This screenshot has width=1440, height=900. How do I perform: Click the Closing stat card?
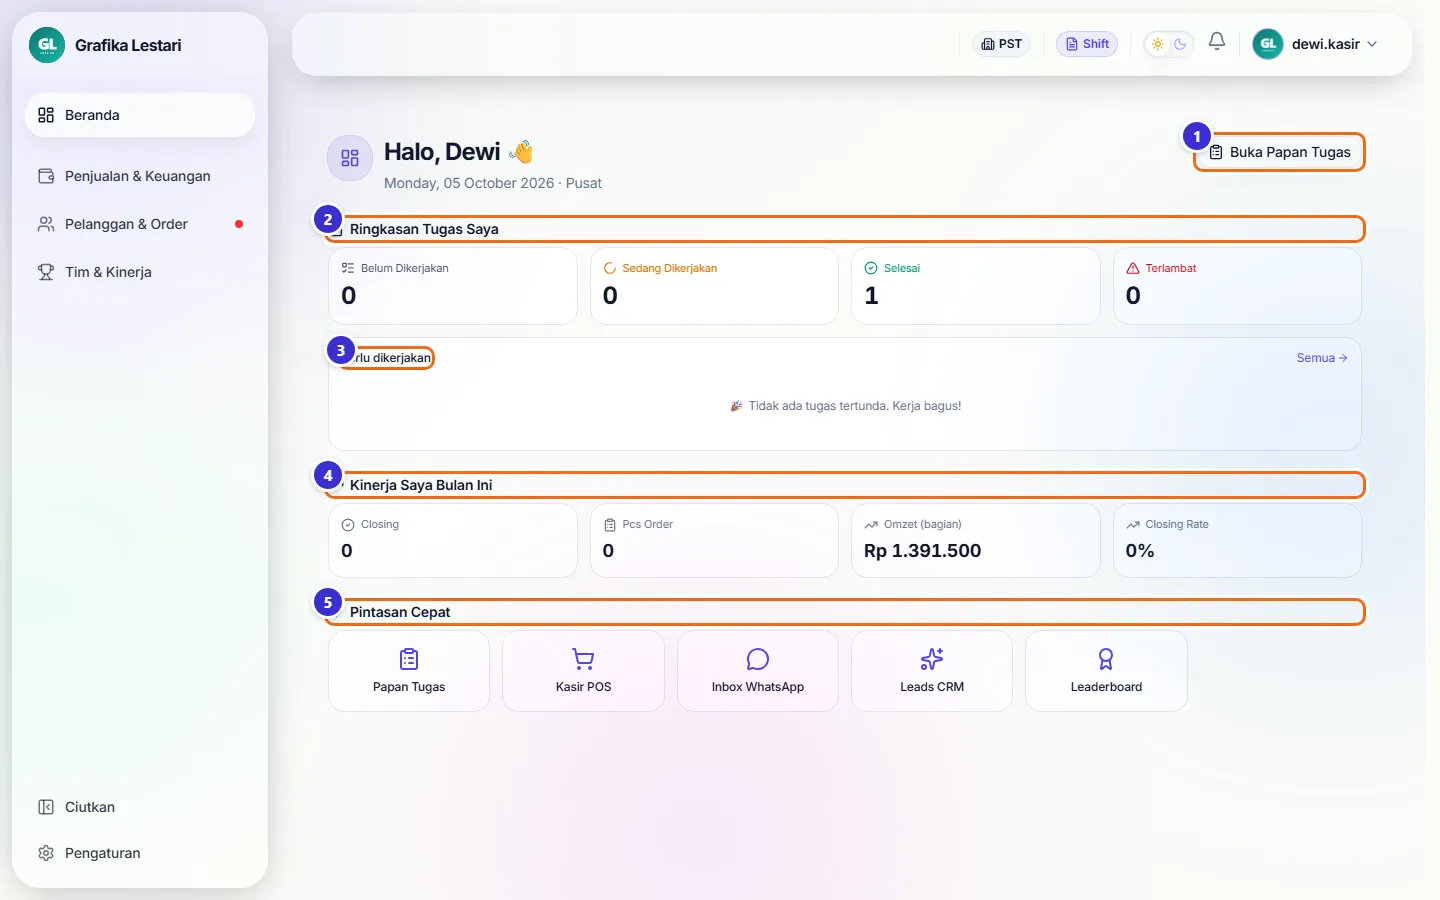point(453,540)
